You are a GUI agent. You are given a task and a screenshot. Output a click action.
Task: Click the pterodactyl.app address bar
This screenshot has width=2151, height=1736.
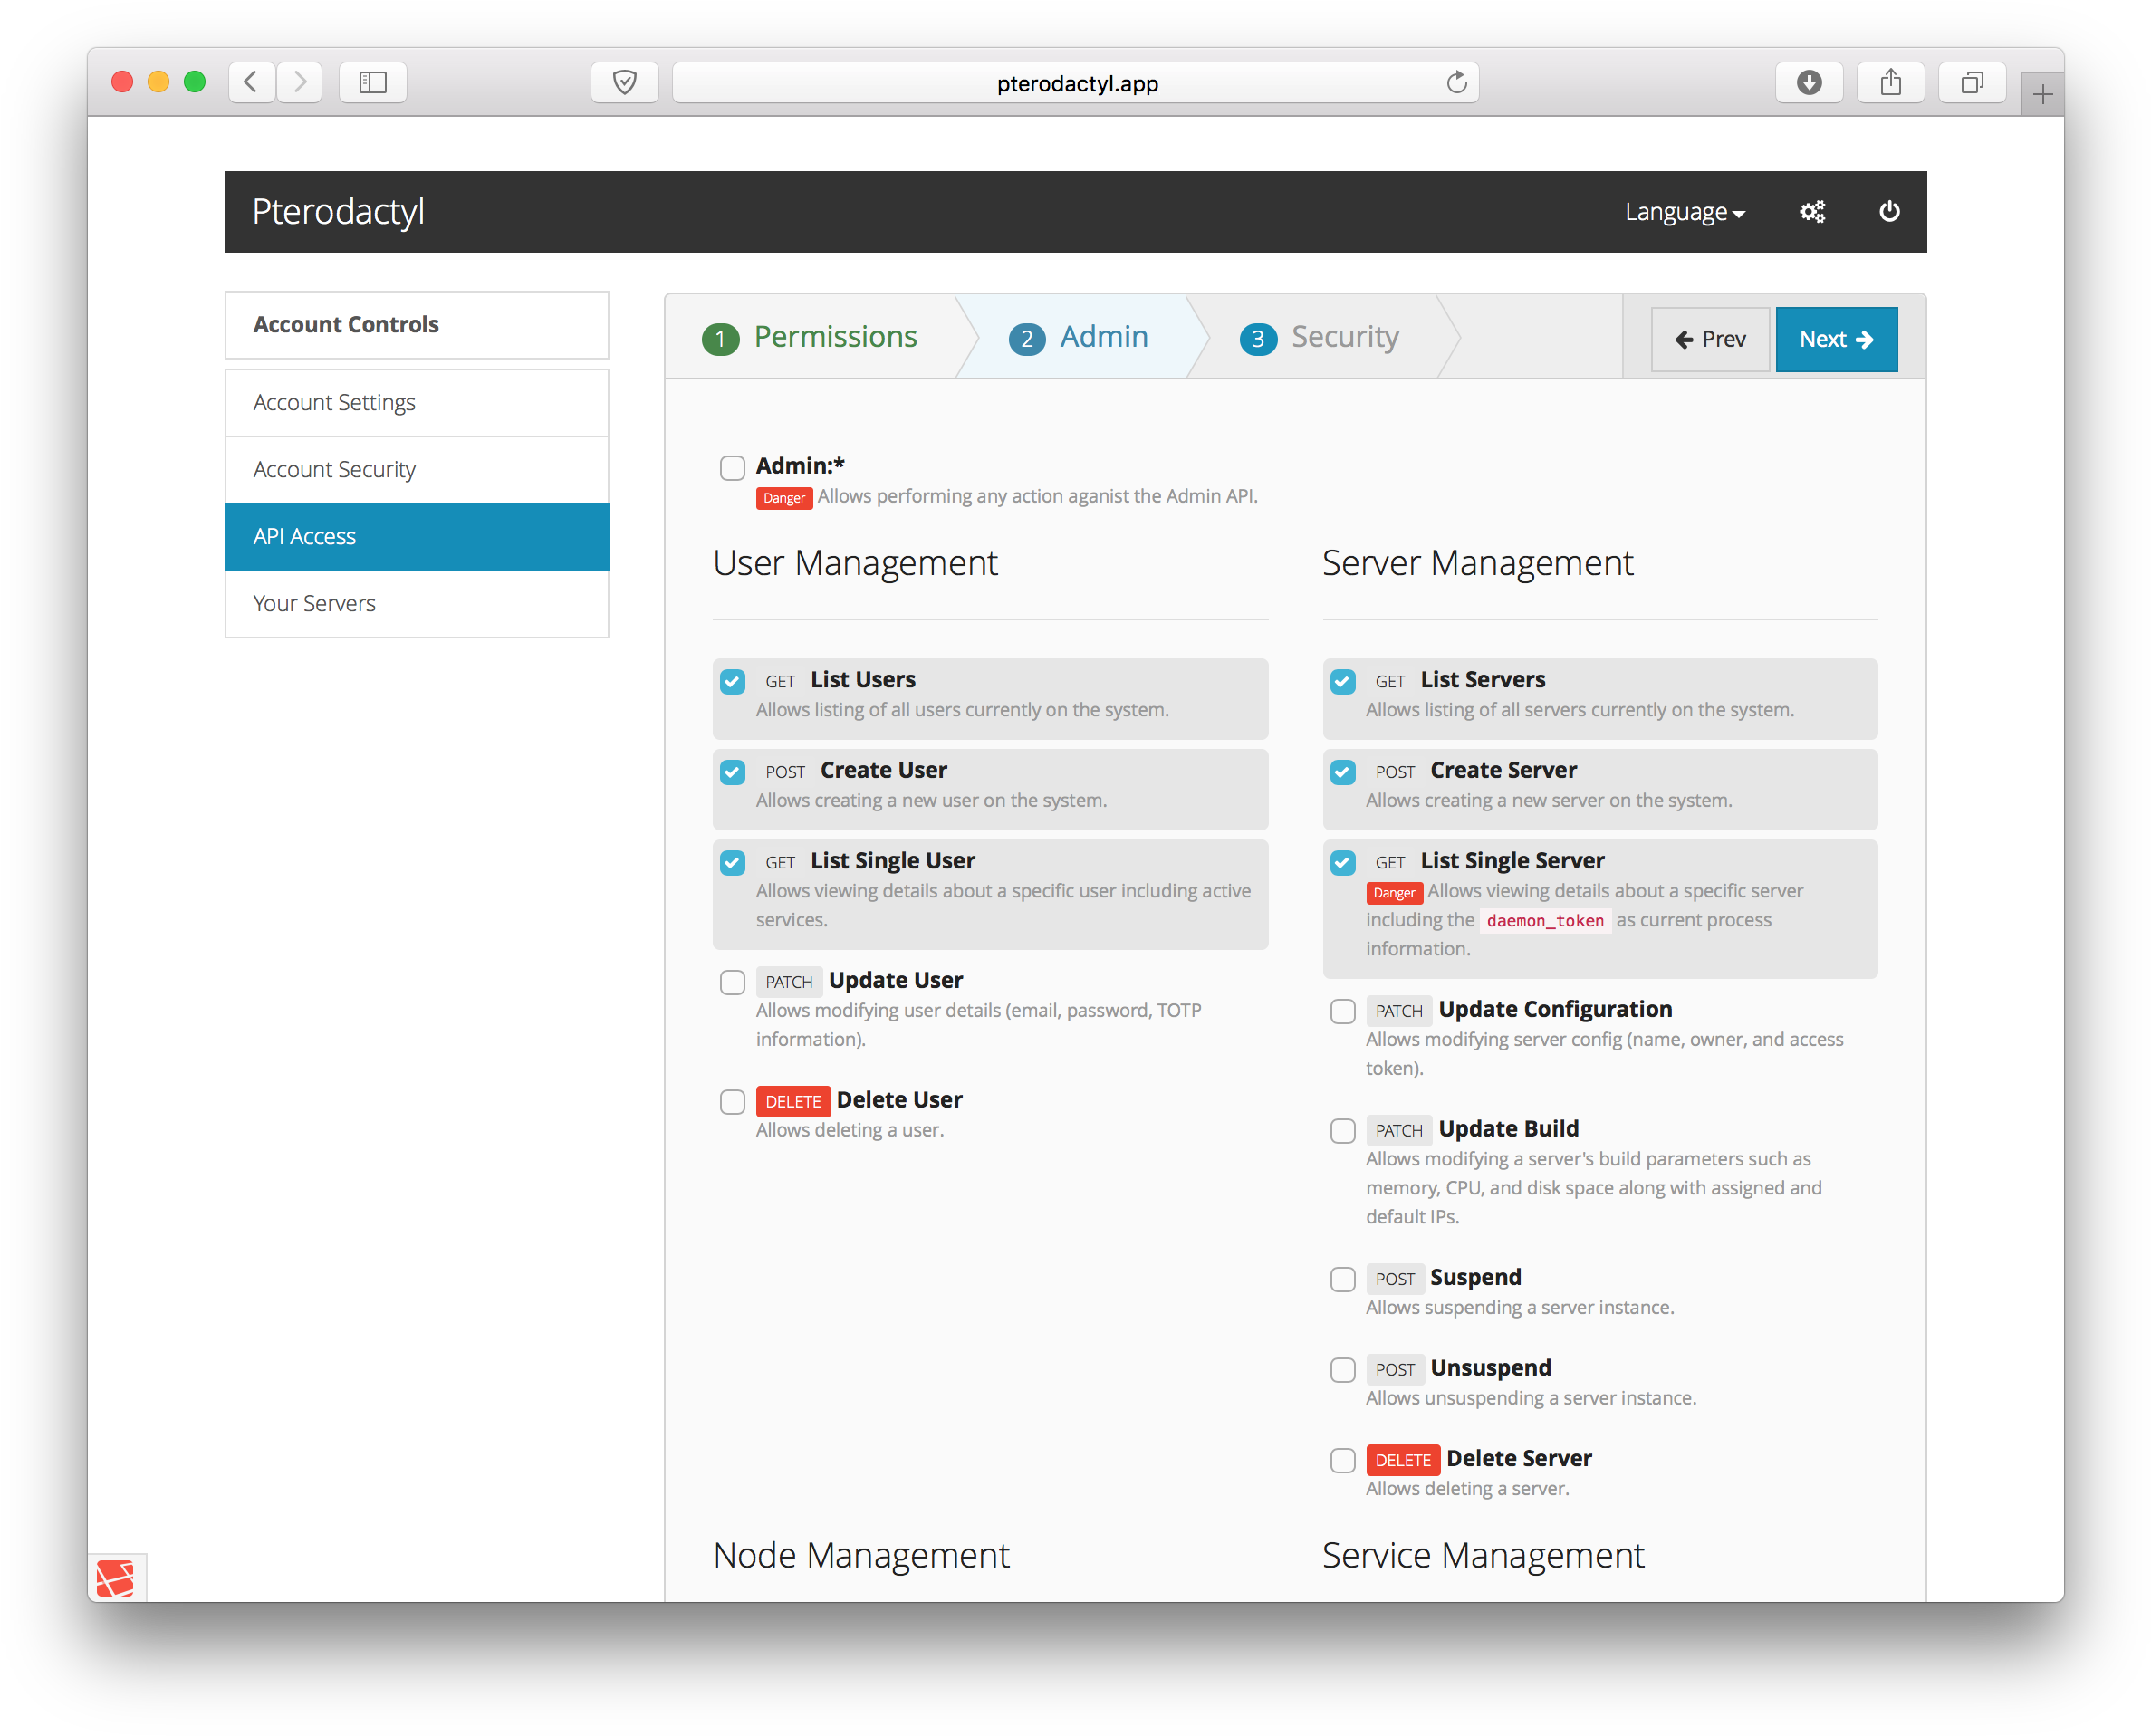1076,83
